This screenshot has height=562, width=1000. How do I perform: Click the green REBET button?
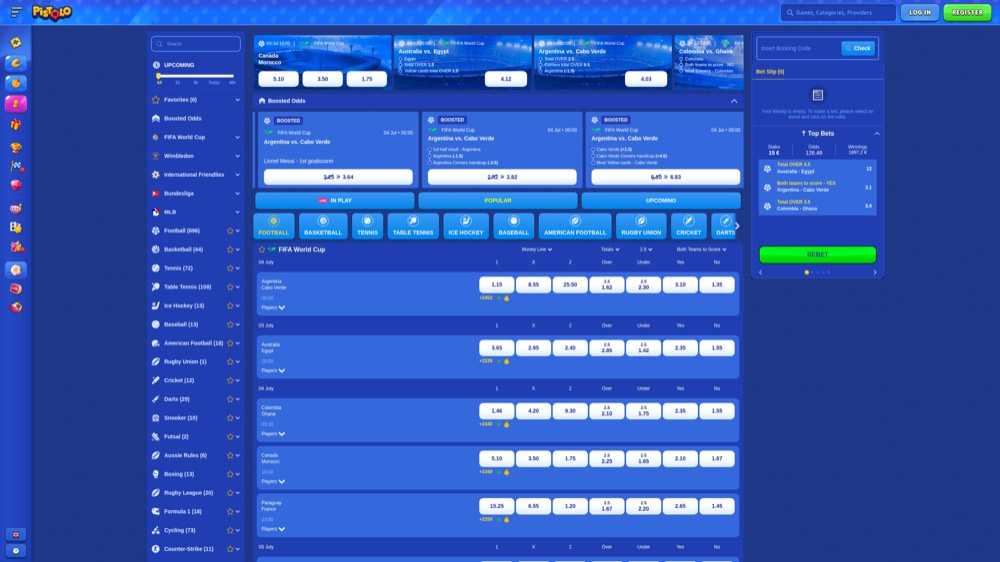(818, 255)
